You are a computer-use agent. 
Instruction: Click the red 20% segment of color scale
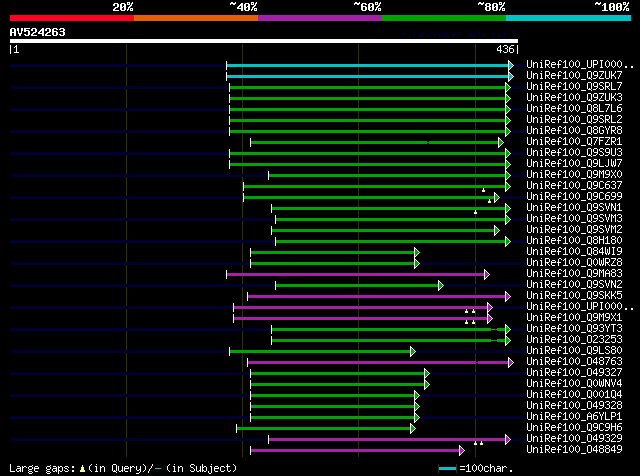72,18
